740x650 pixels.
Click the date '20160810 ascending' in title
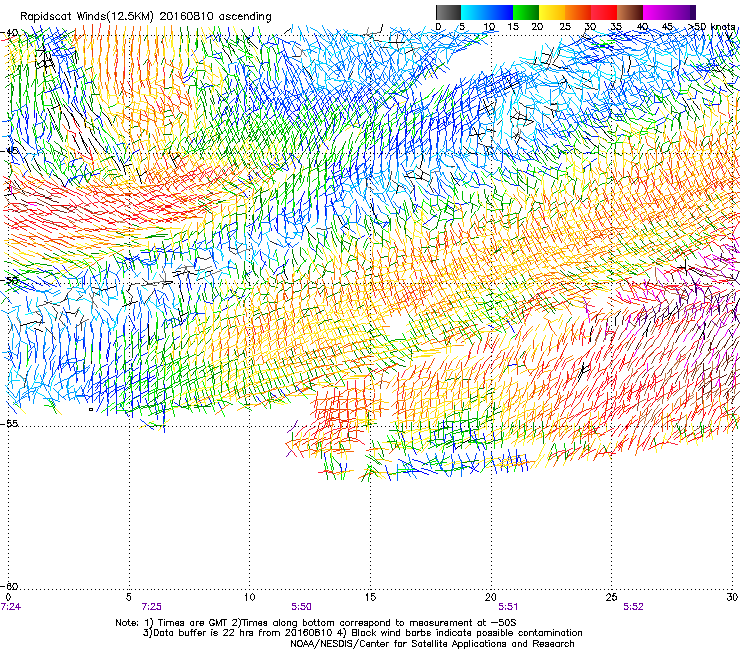coord(215,16)
